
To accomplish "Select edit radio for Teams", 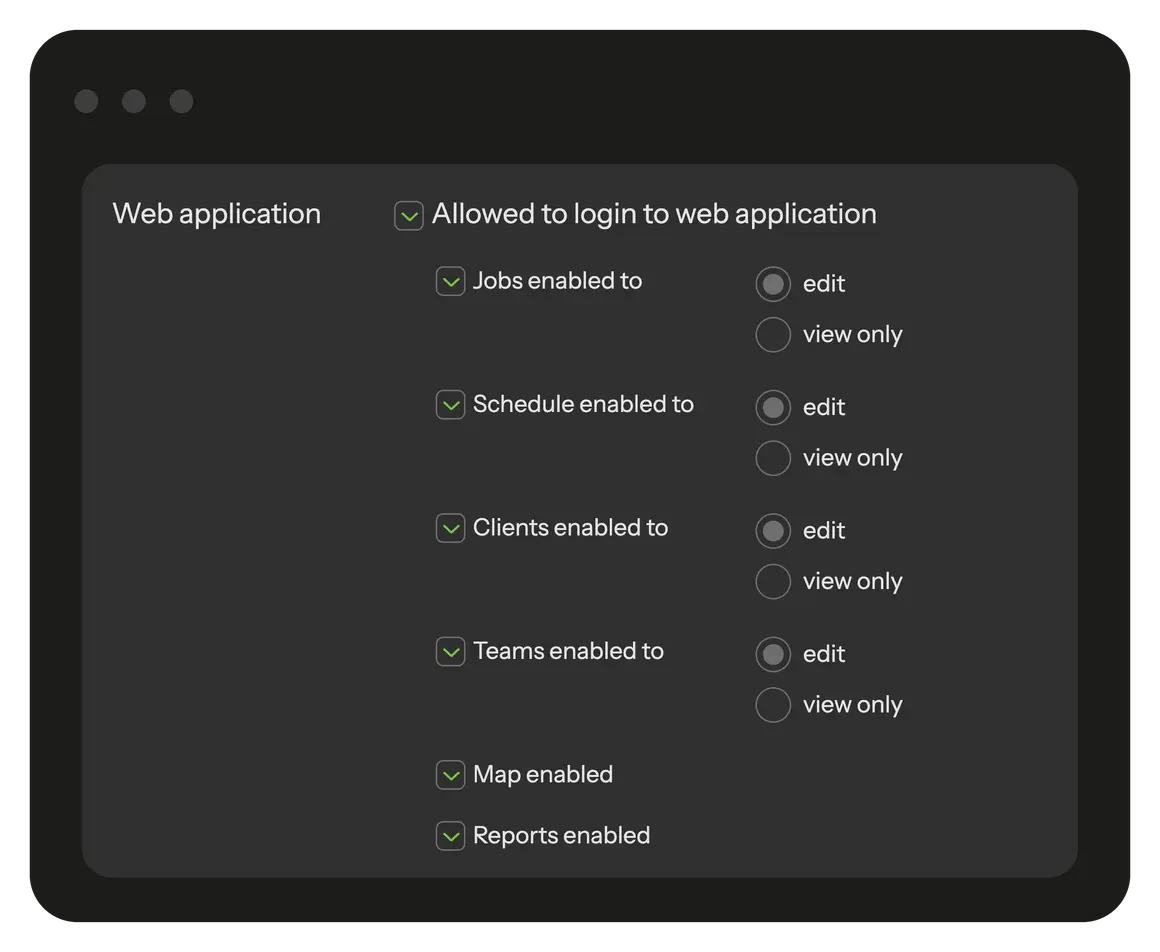I will [x=773, y=654].
